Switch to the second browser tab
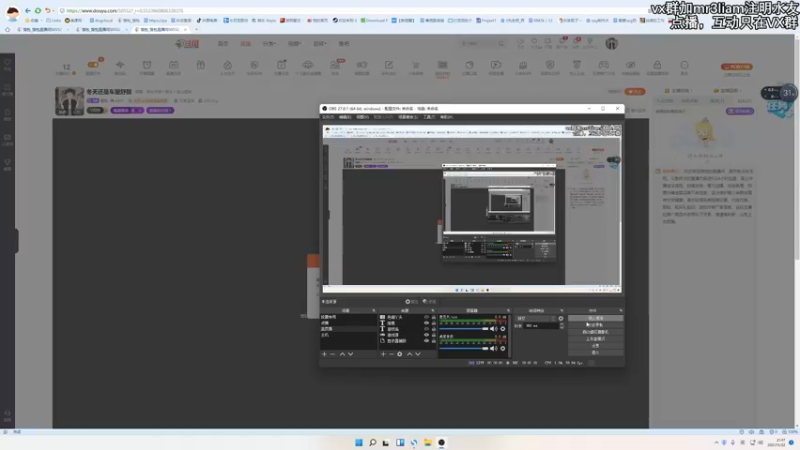Image resolution: width=800 pixels, height=450 pixels. (101, 30)
